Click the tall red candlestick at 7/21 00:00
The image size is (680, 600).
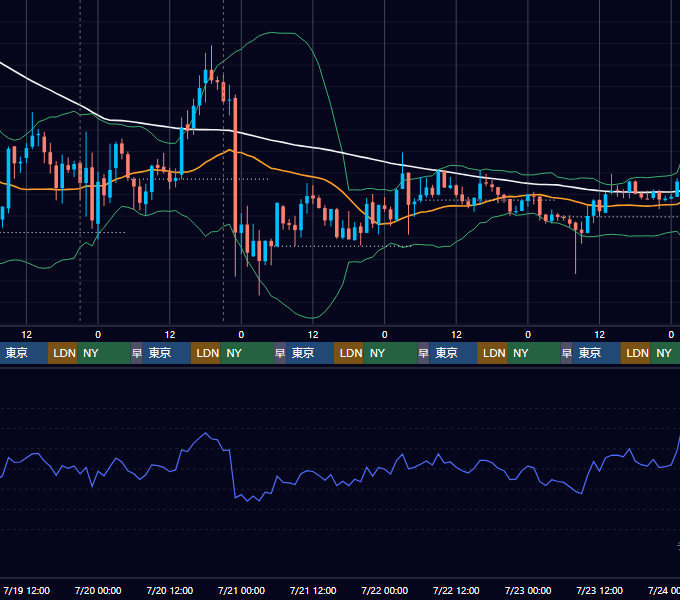235,165
